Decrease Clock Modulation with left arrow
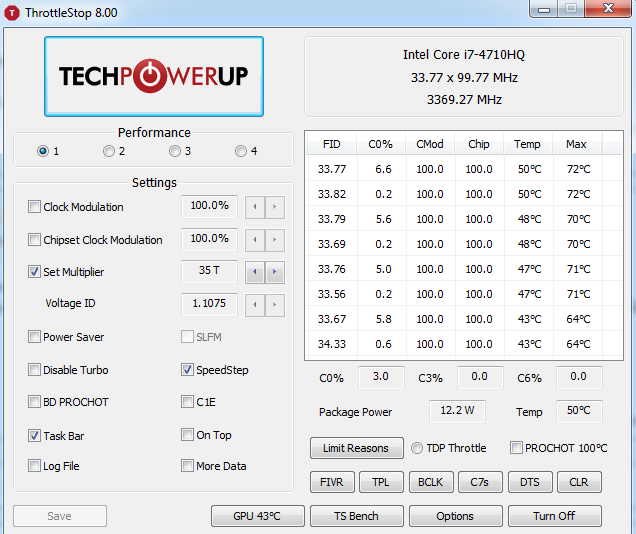This screenshot has height=534, width=636. pyautogui.click(x=255, y=207)
